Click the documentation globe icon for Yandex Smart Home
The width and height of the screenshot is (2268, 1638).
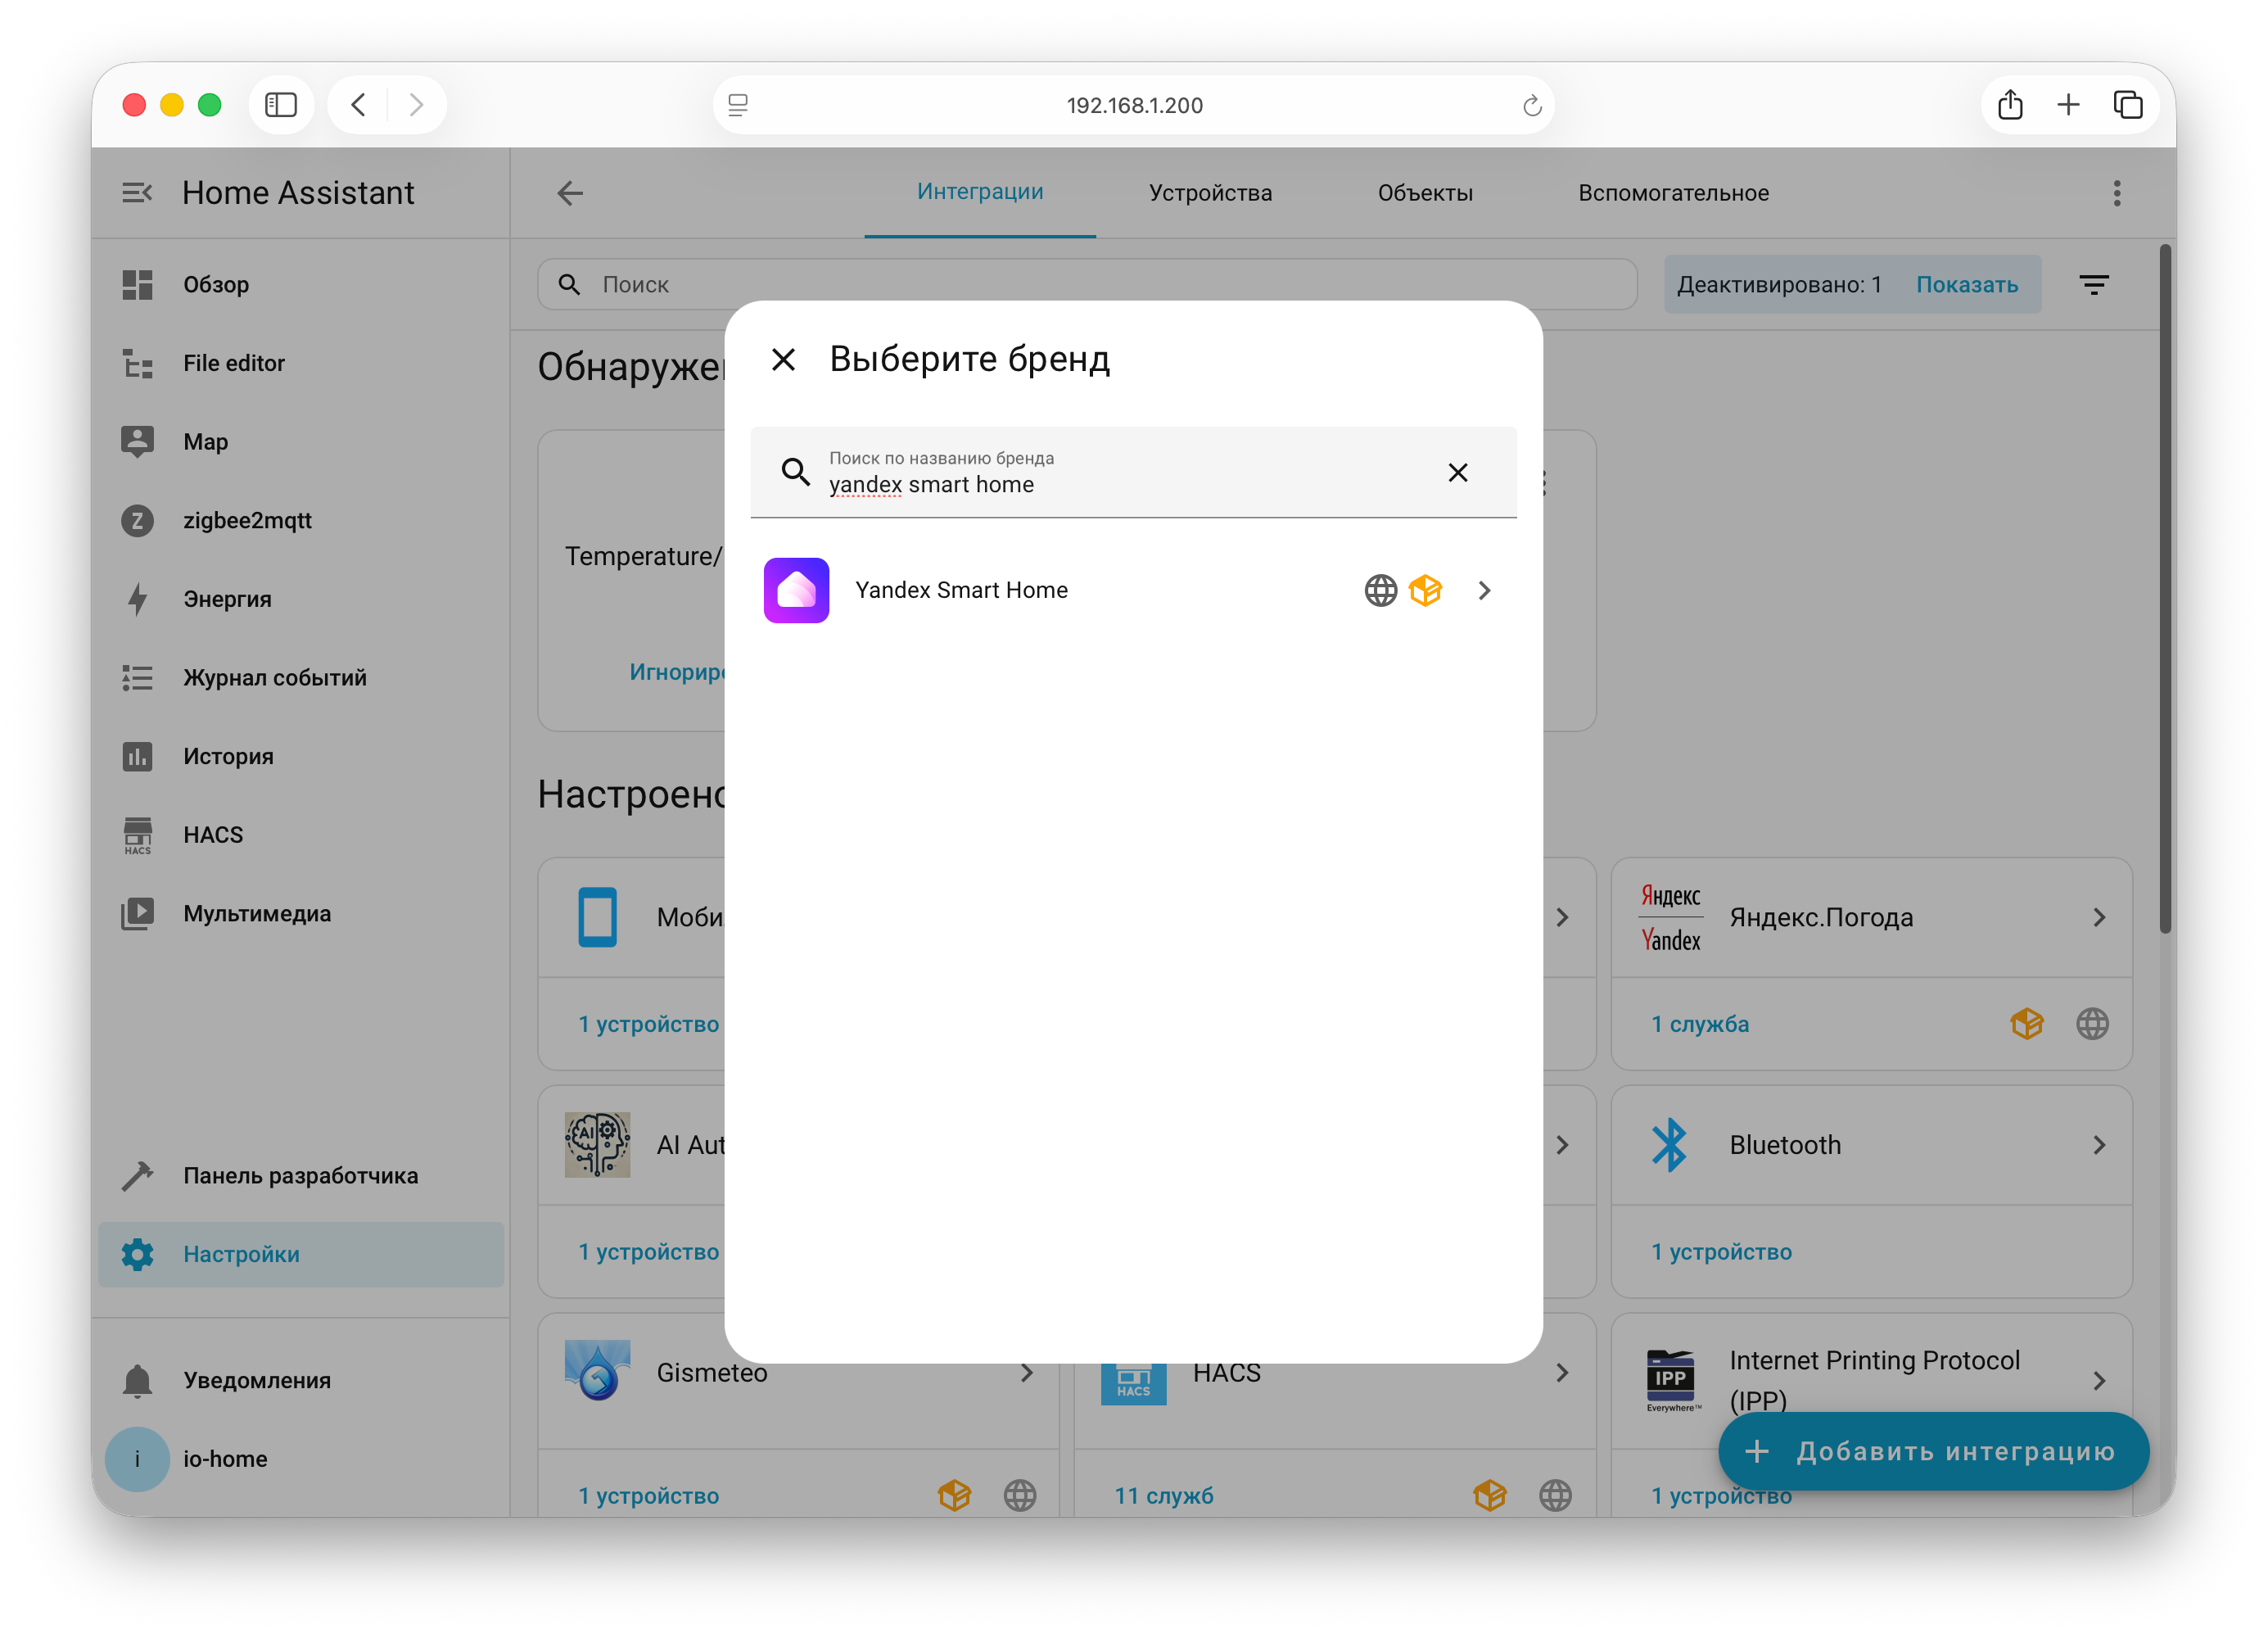click(1380, 590)
